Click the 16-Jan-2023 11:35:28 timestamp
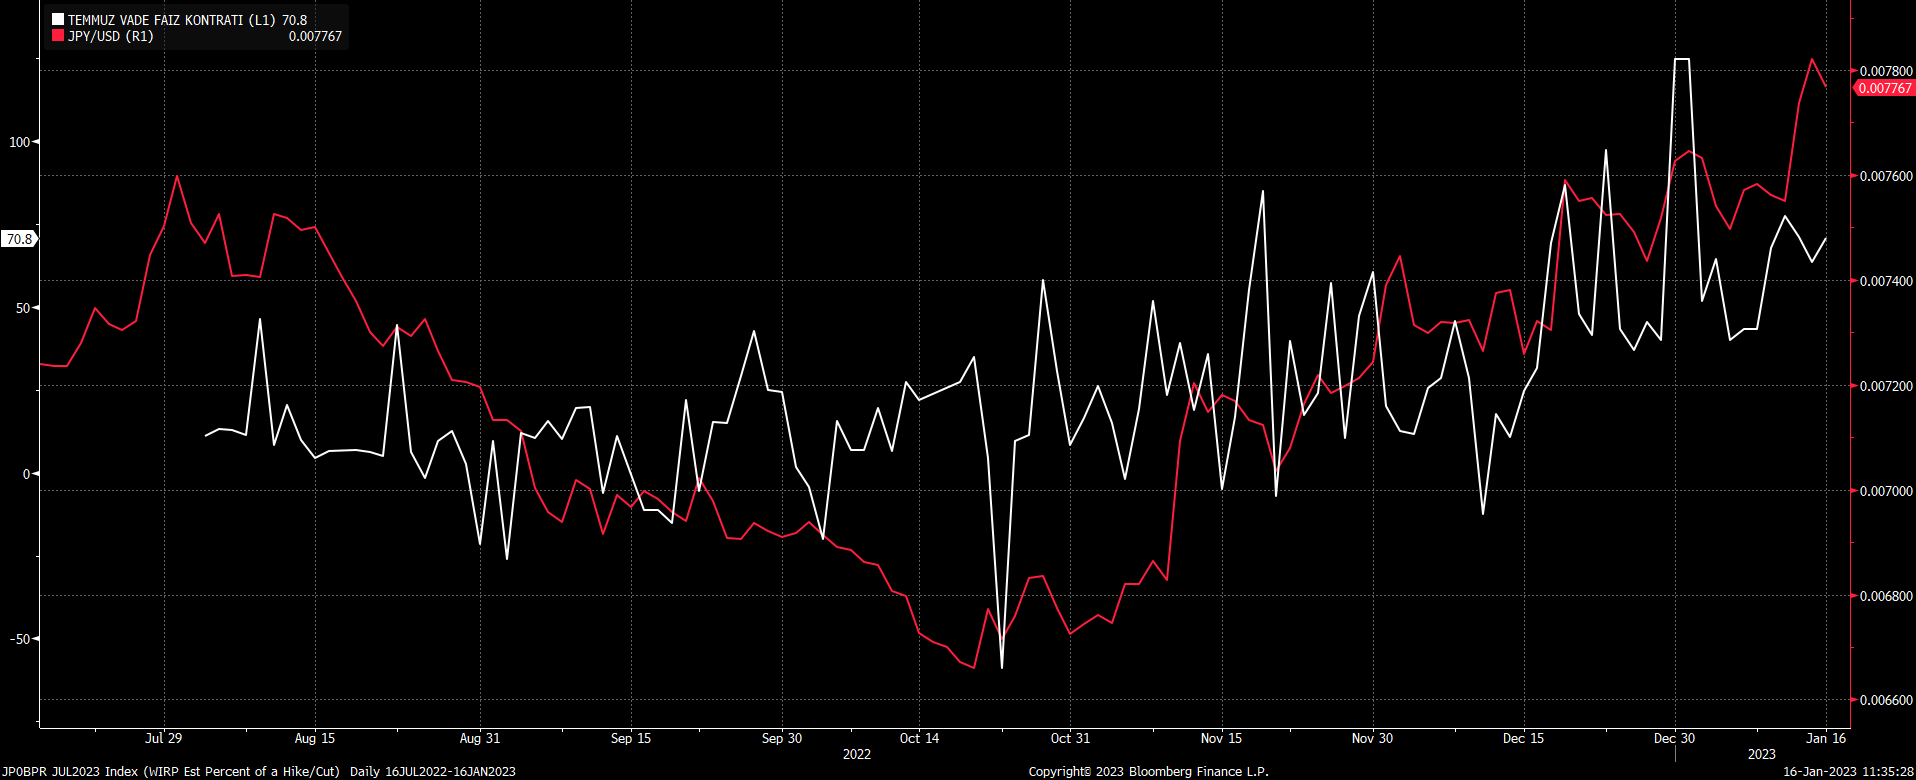 pyautogui.click(x=1848, y=771)
